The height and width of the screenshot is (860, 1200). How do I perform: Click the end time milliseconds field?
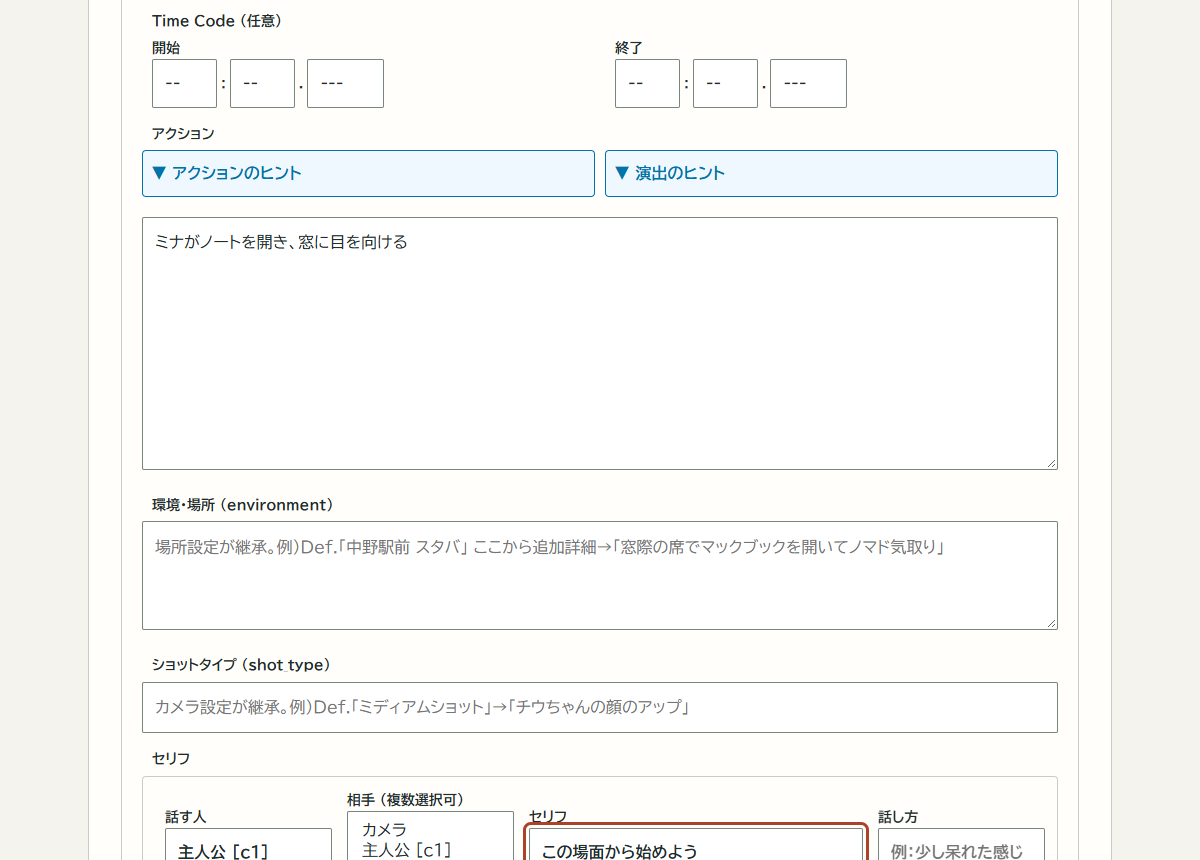(x=808, y=83)
